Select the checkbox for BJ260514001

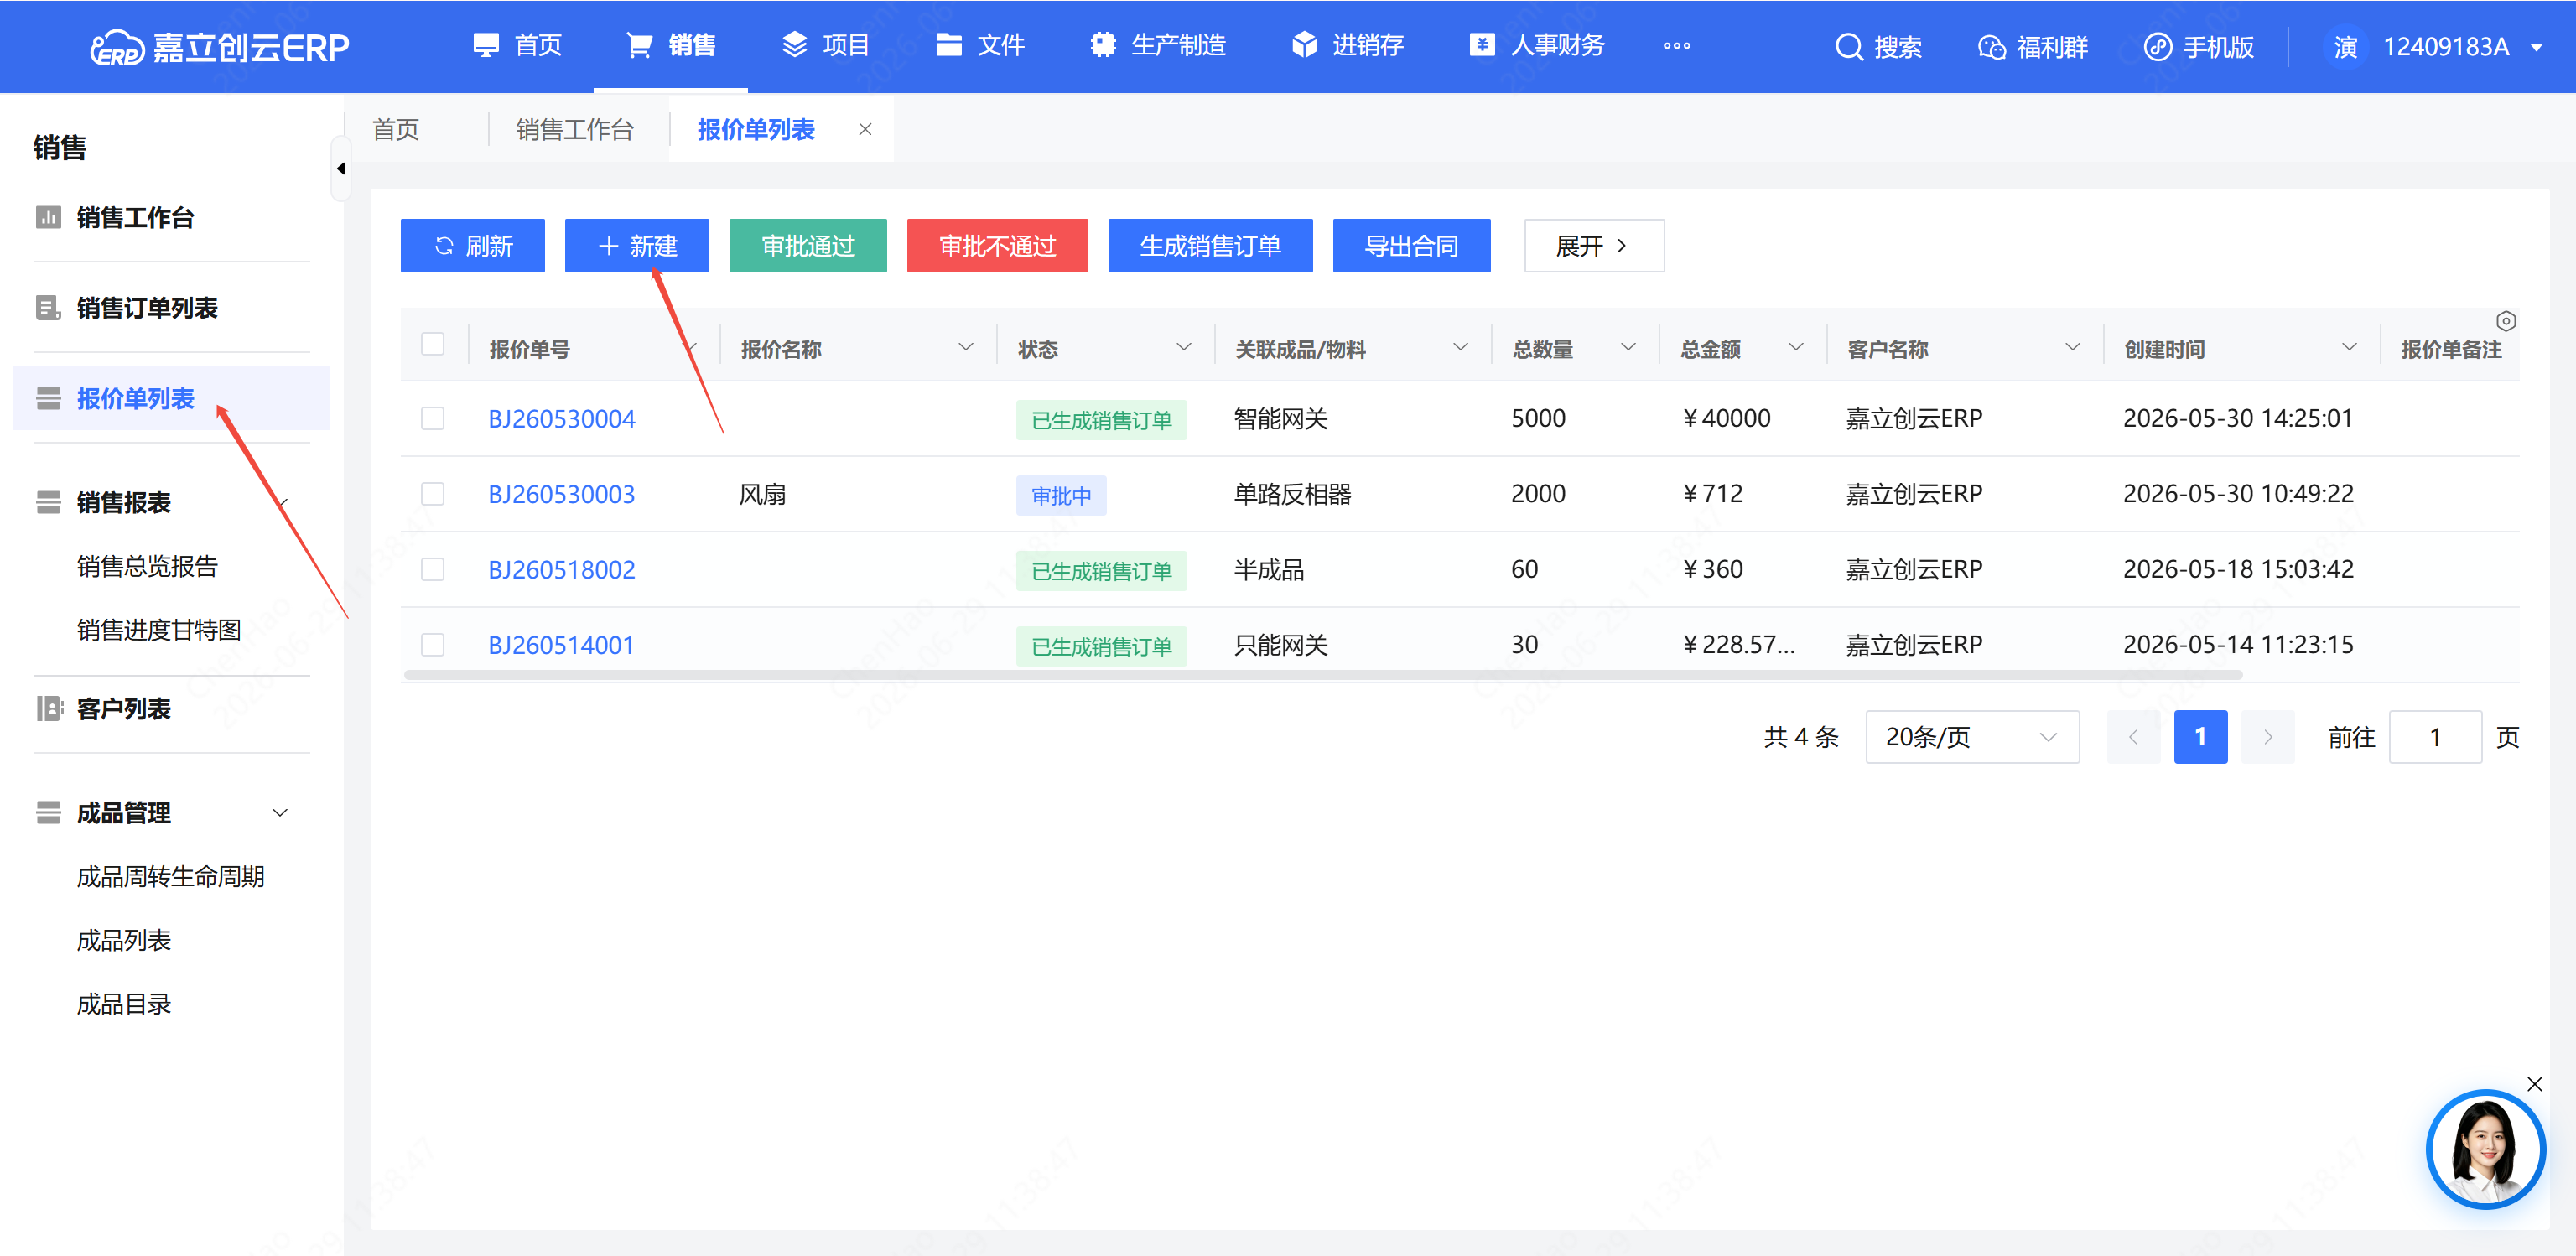pos(432,645)
